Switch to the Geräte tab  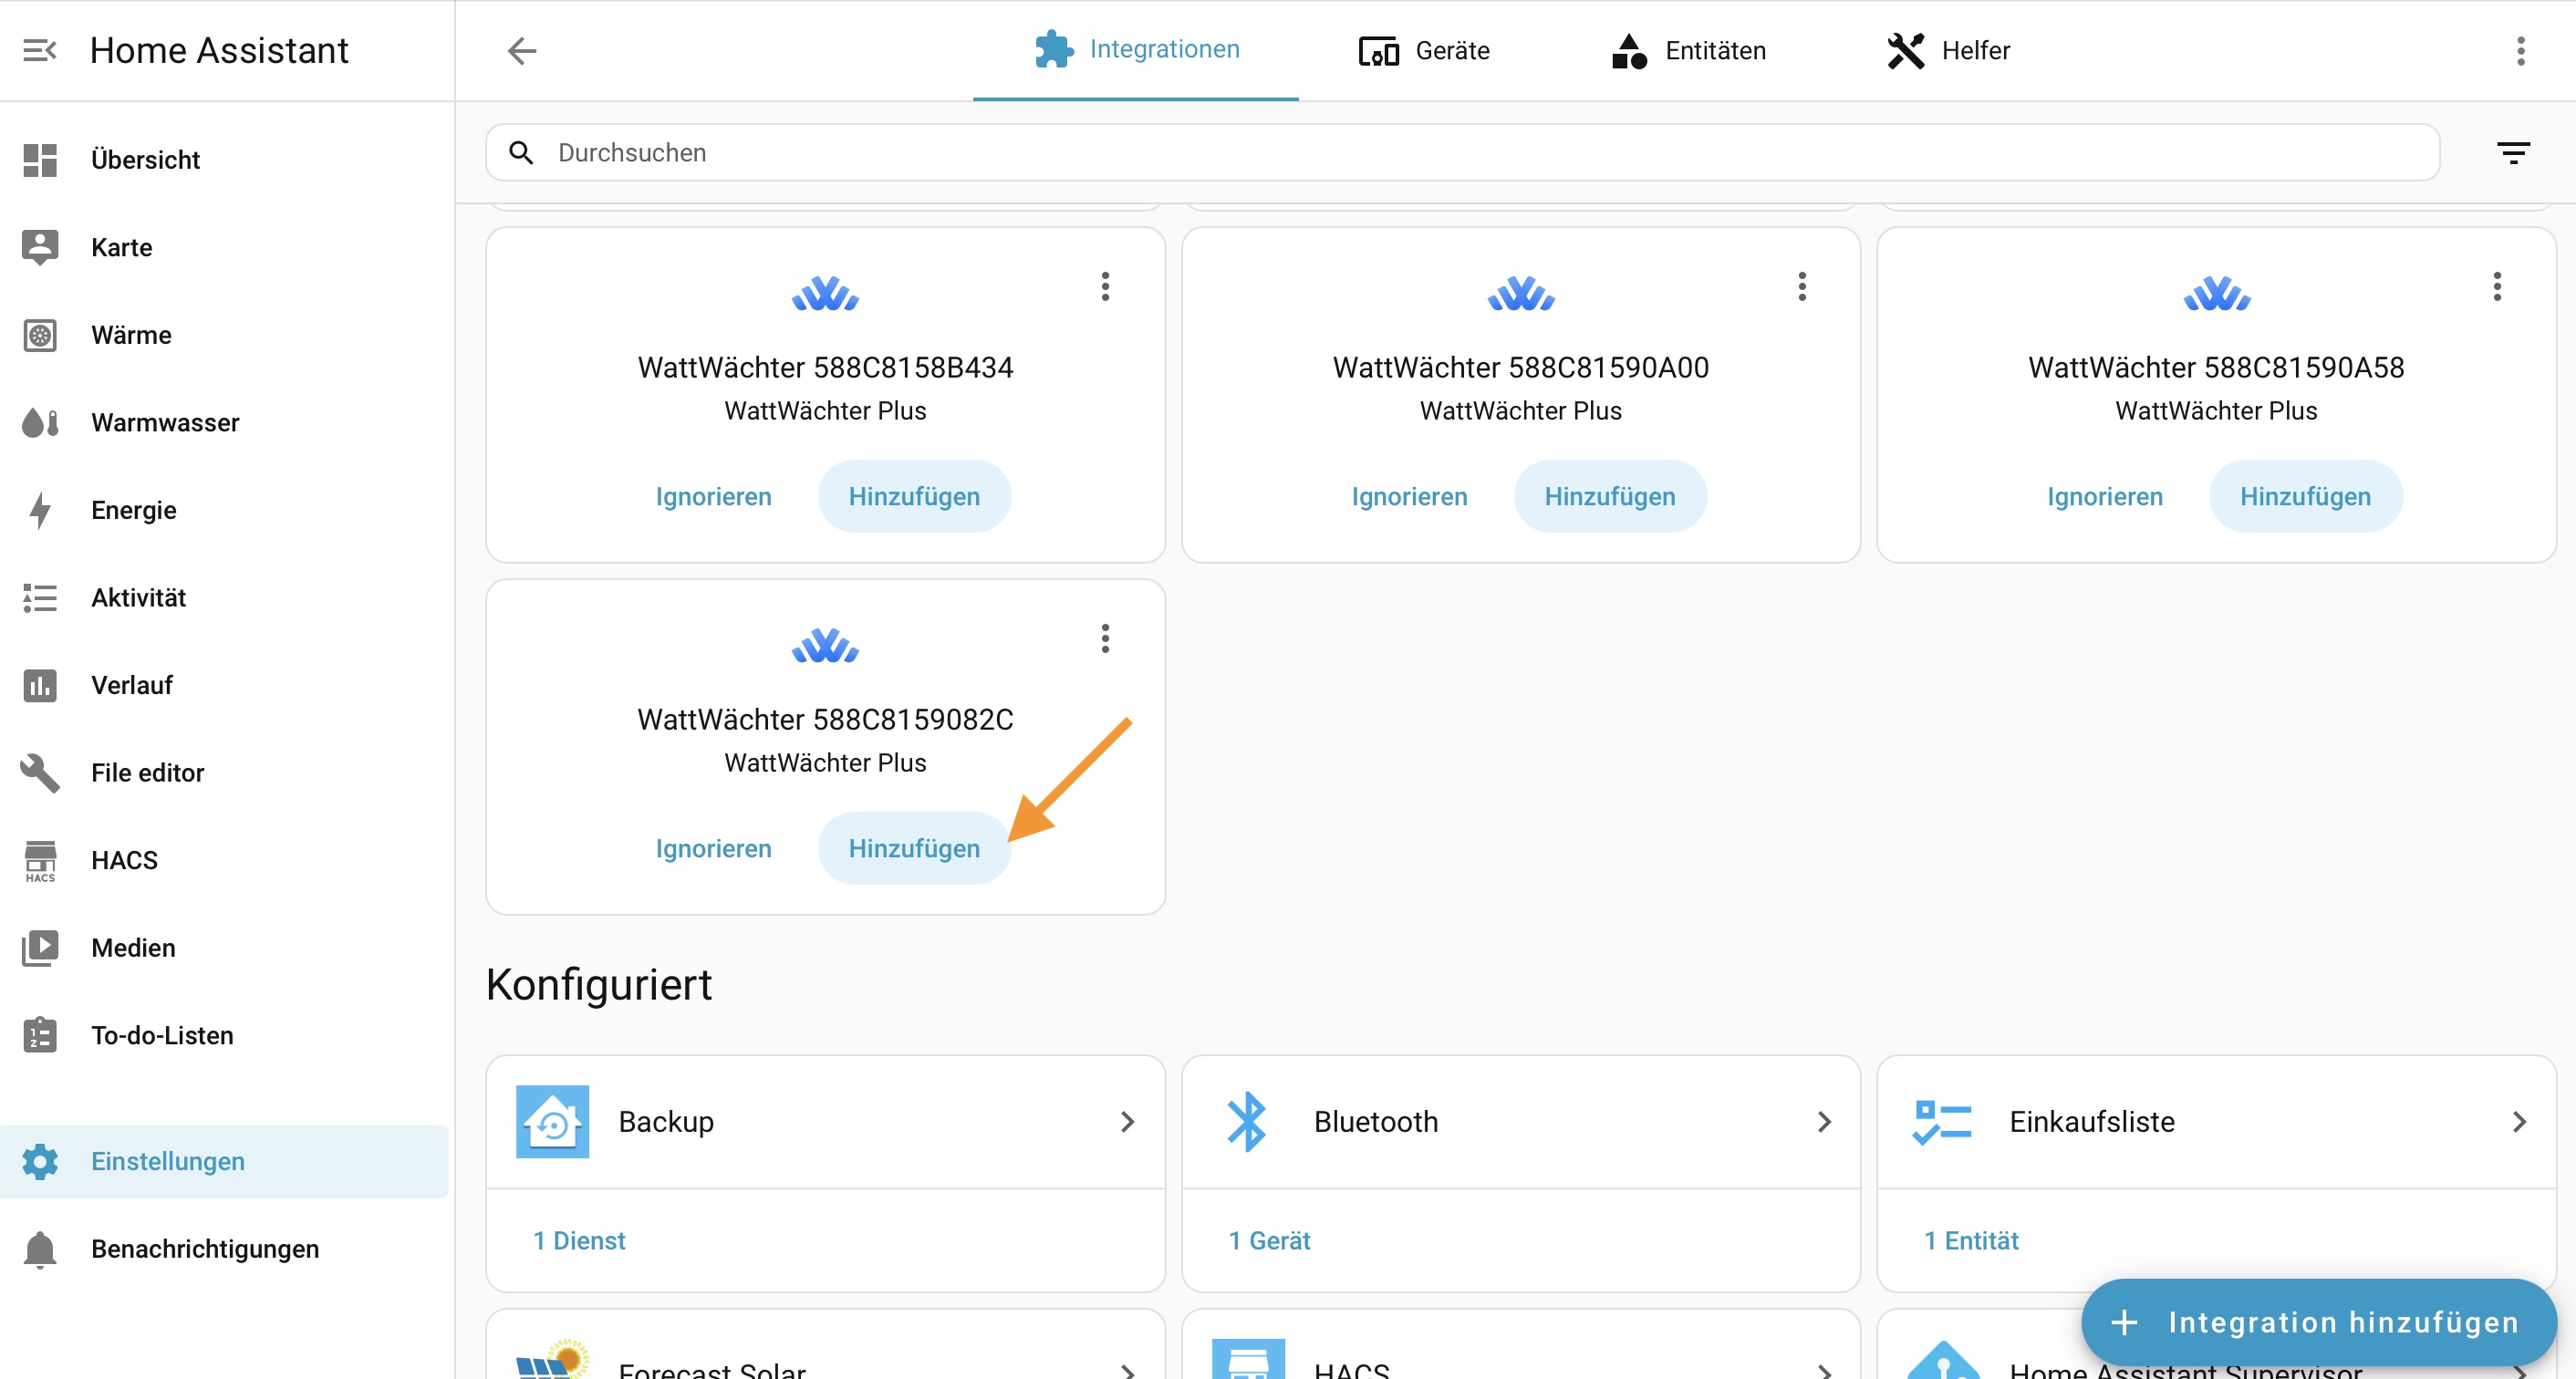click(1424, 50)
